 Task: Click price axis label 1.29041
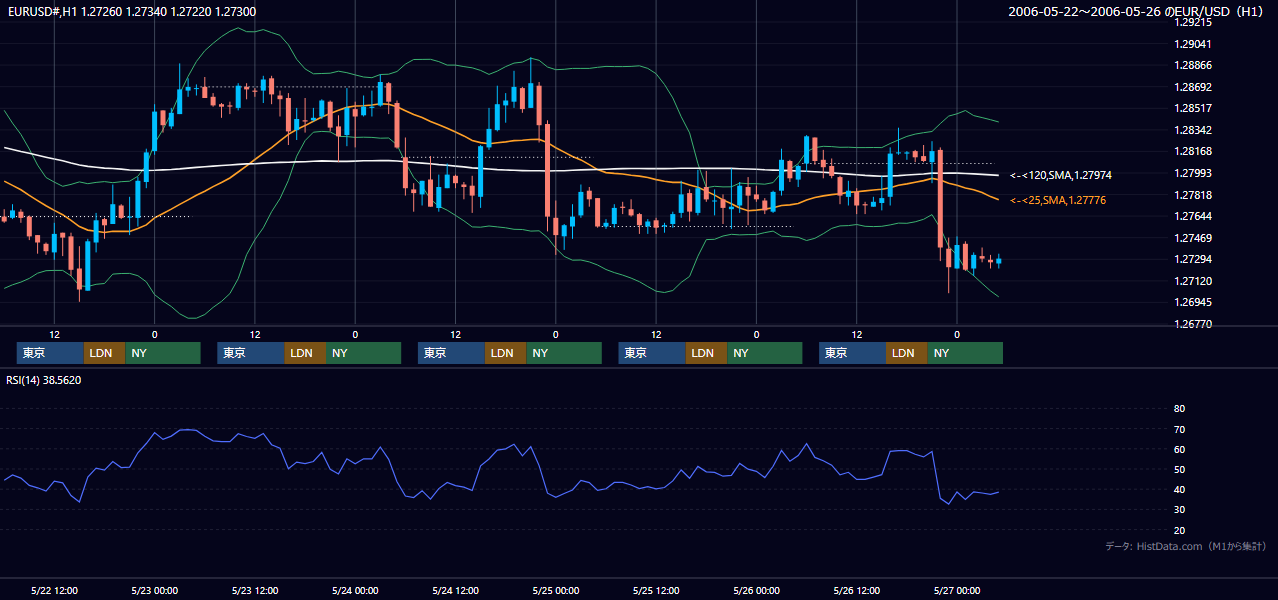[x=1192, y=44]
